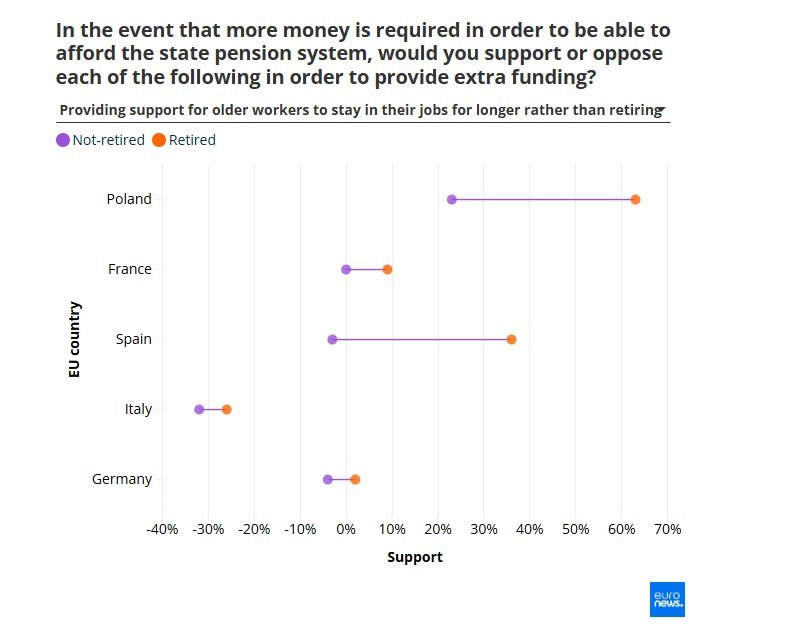Click the Euronews logo
Screen dimensions: 806x634
coord(667,598)
